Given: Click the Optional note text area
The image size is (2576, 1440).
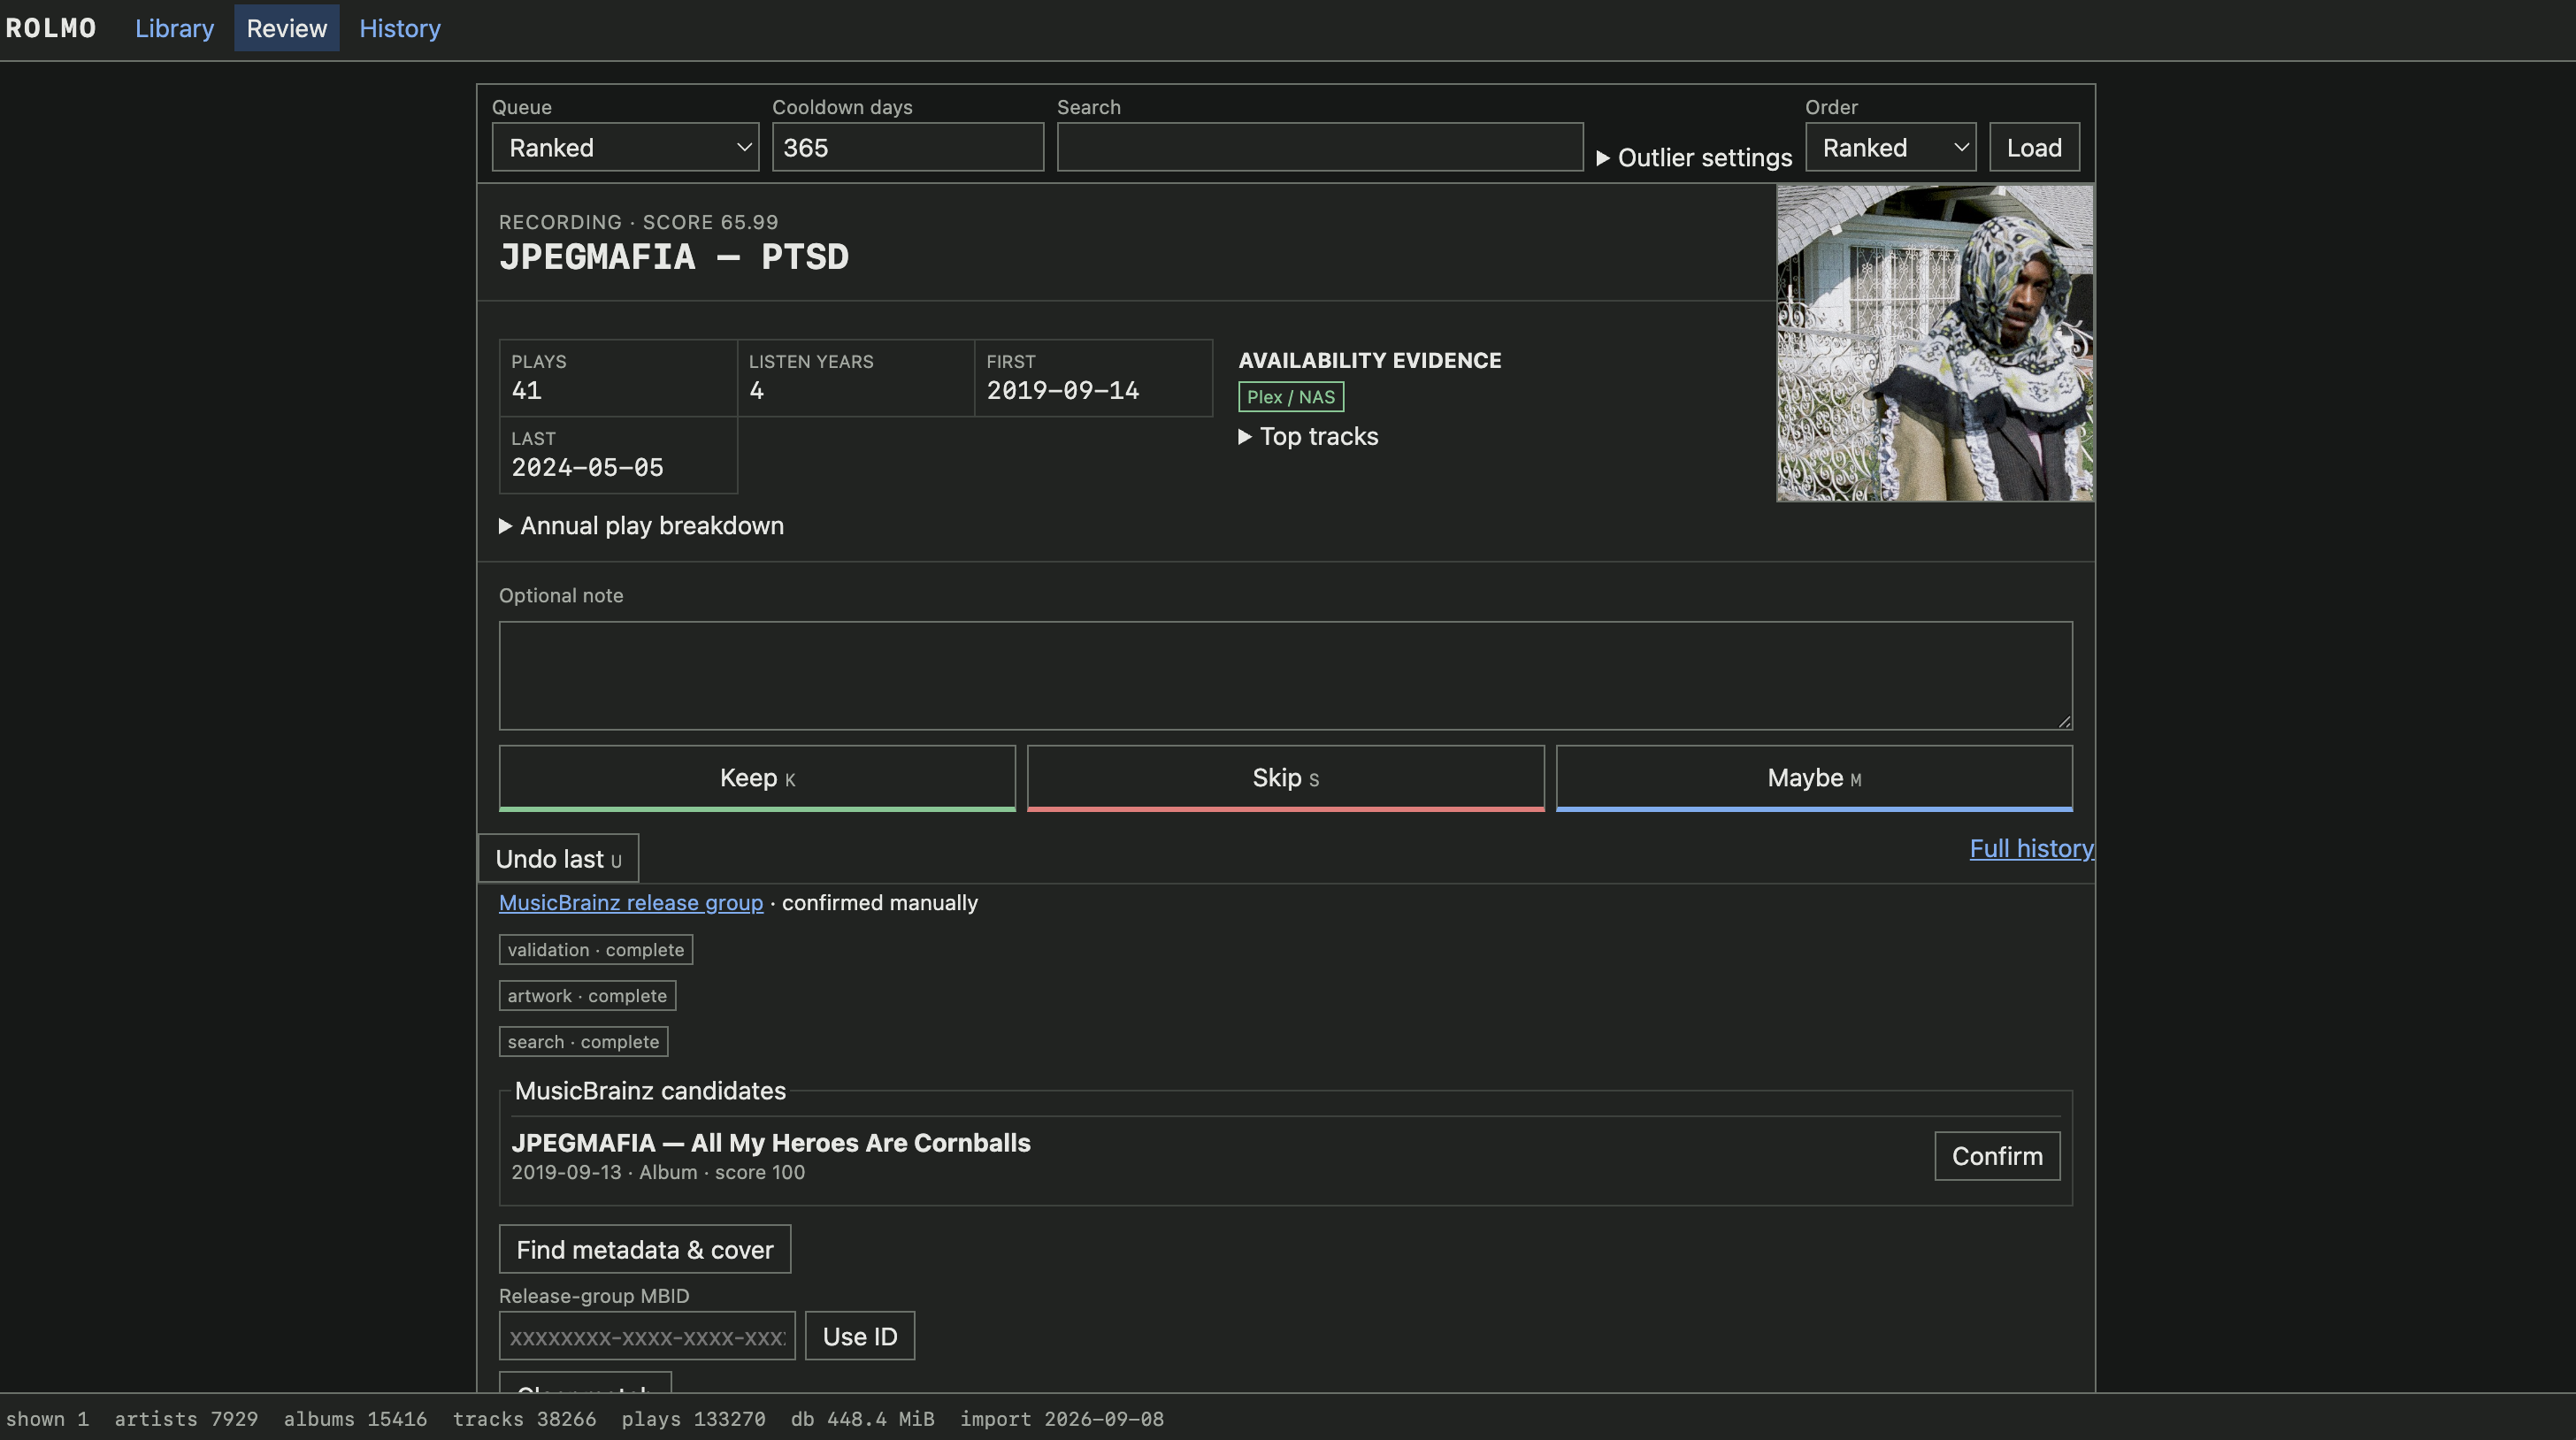Looking at the screenshot, I should click(1285, 676).
